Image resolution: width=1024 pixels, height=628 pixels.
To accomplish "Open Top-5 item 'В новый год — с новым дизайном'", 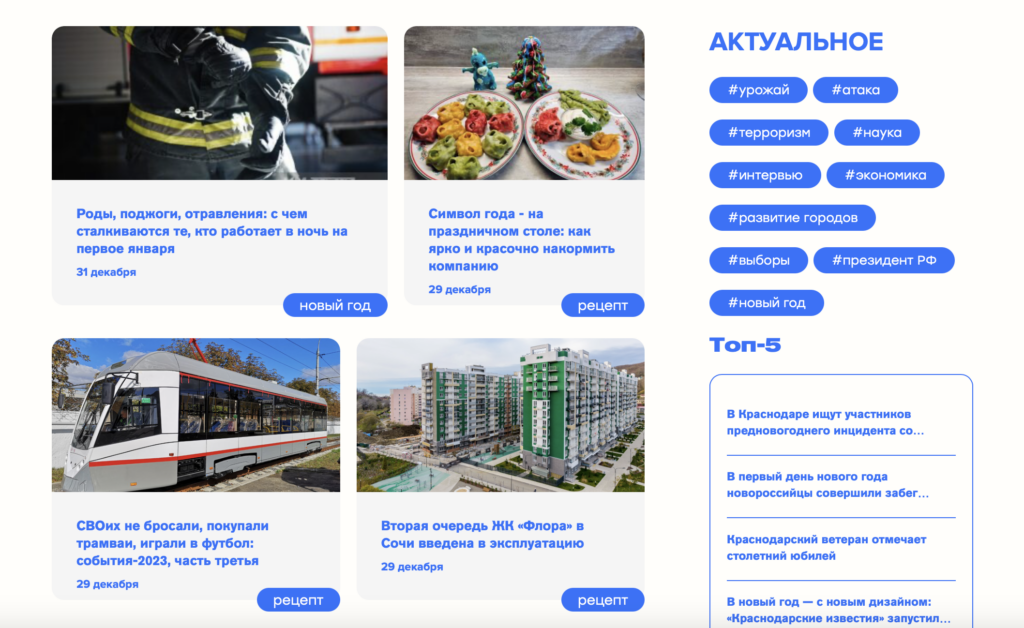I will (x=839, y=610).
